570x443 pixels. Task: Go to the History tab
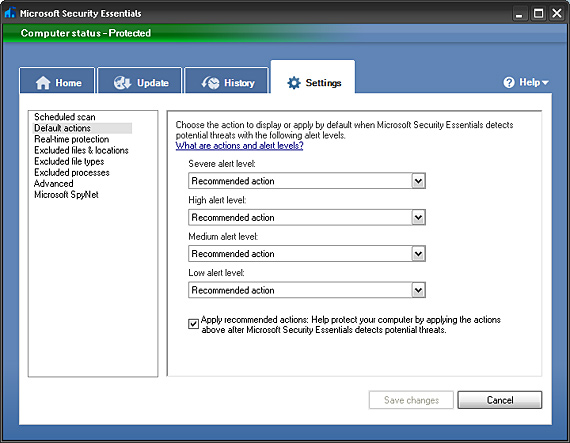[x=227, y=80]
